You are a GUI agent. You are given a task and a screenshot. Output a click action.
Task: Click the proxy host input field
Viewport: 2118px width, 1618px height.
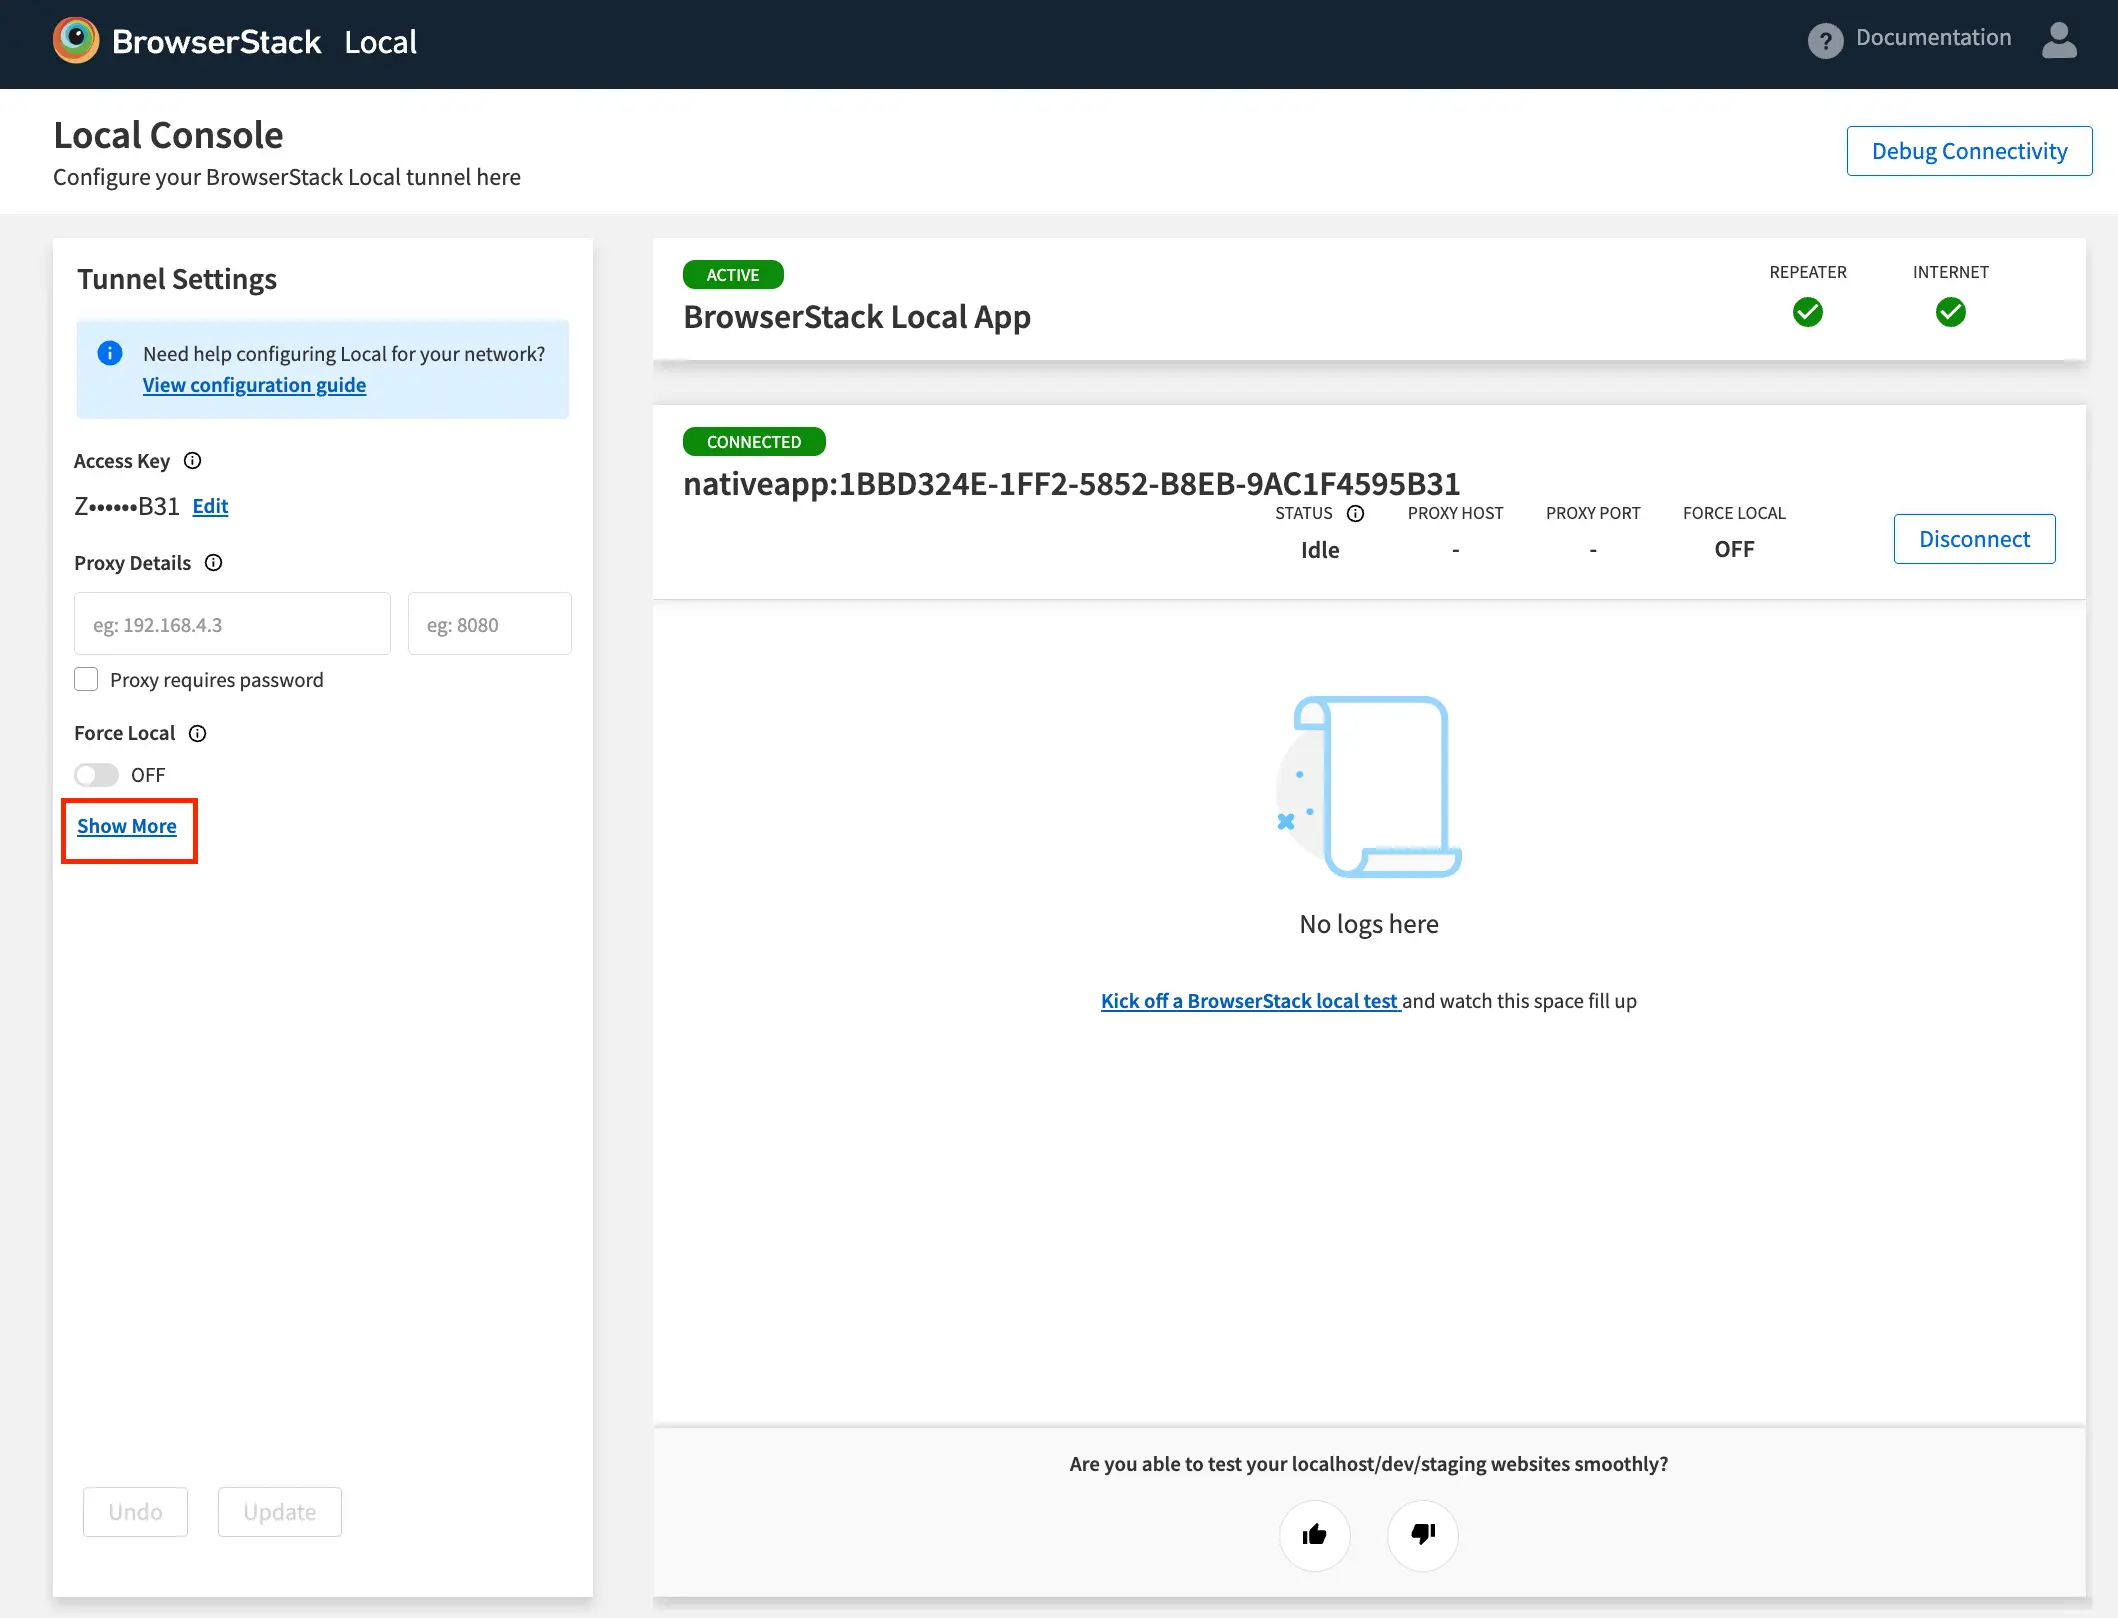tap(232, 625)
